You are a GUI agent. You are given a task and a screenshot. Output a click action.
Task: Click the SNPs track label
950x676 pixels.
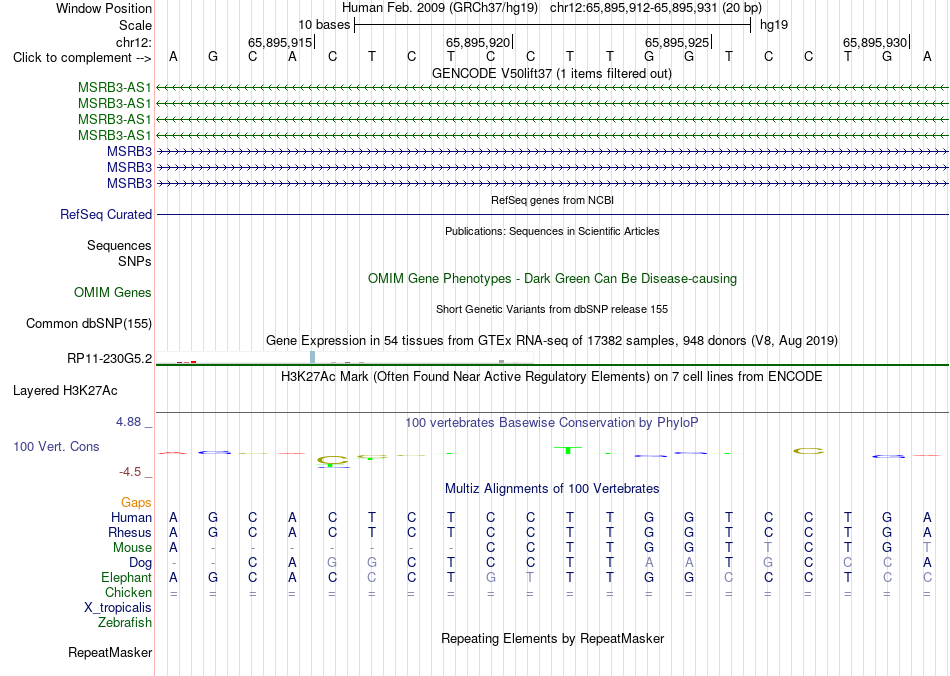click(x=135, y=261)
